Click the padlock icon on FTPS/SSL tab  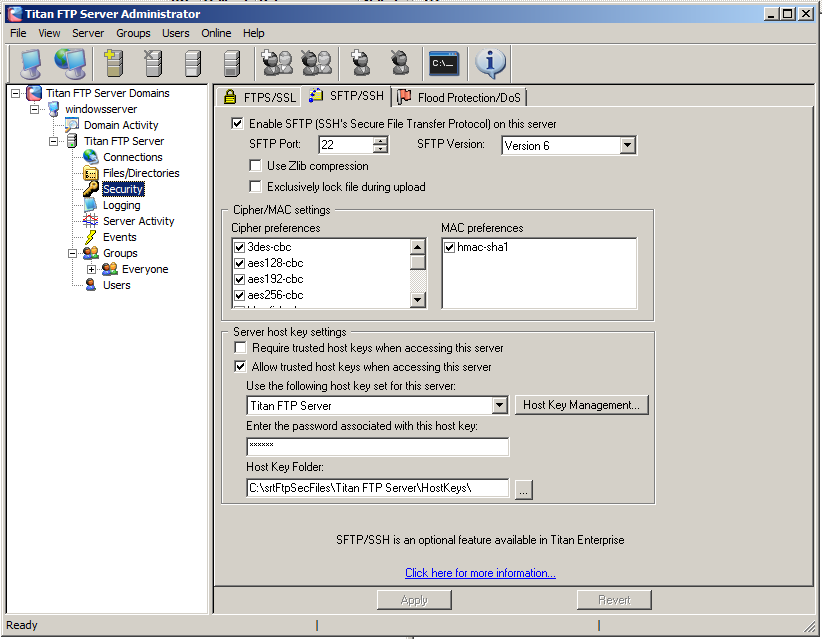pyautogui.click(x=230, y=97)
